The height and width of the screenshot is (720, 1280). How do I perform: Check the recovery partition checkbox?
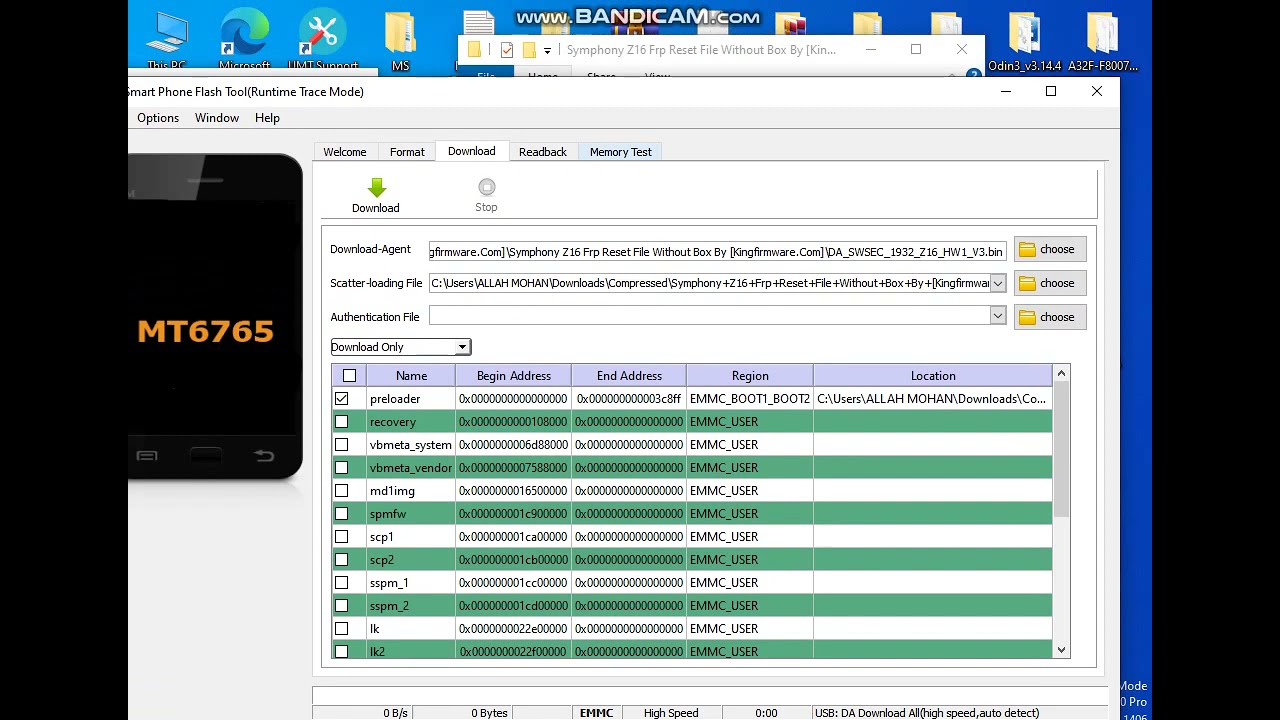click(x=342, y=422)
